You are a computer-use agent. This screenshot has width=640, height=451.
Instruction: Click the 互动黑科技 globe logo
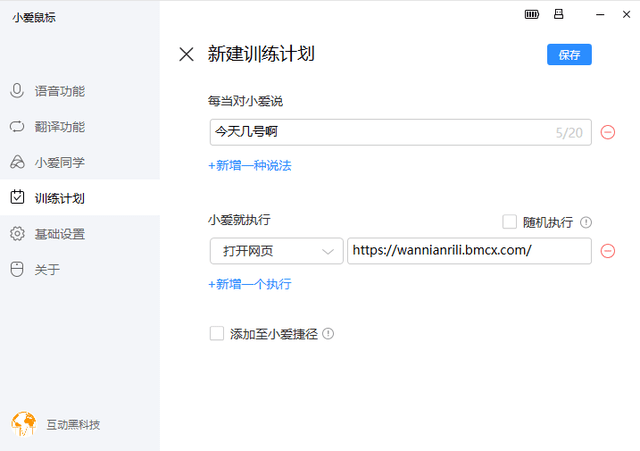pos(23,424)
